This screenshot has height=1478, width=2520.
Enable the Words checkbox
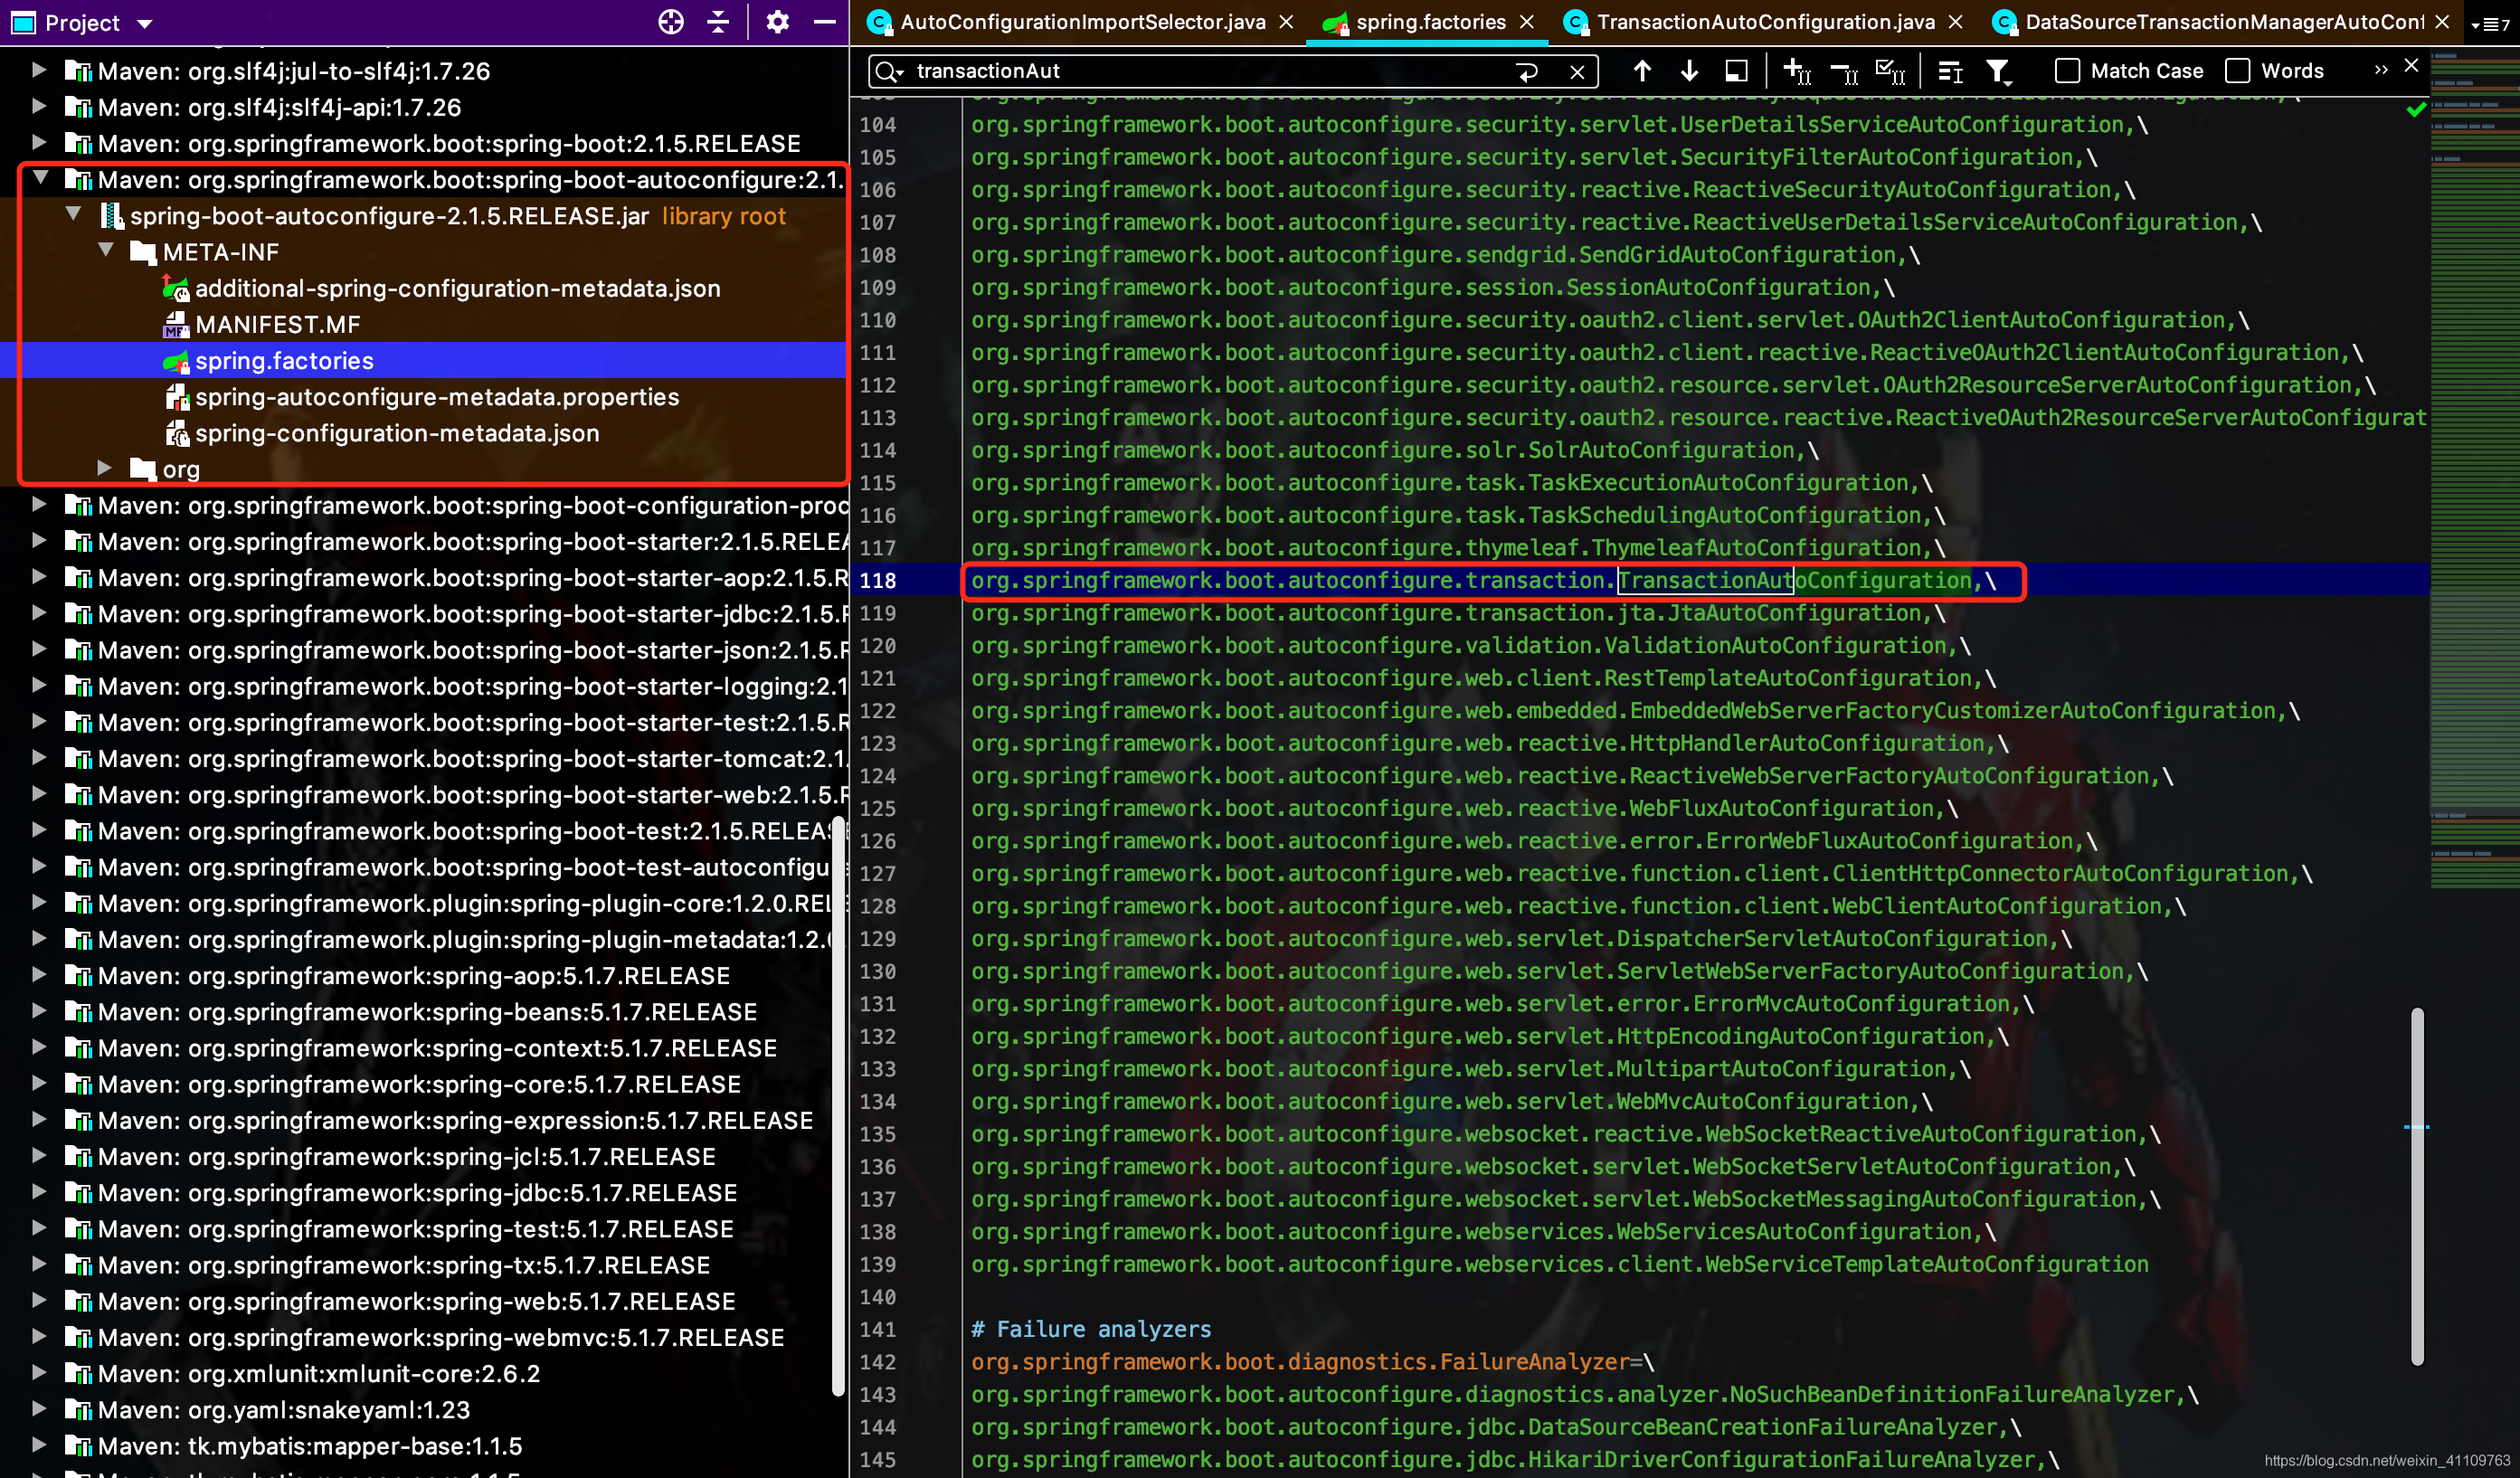[x=2238, y=71]
